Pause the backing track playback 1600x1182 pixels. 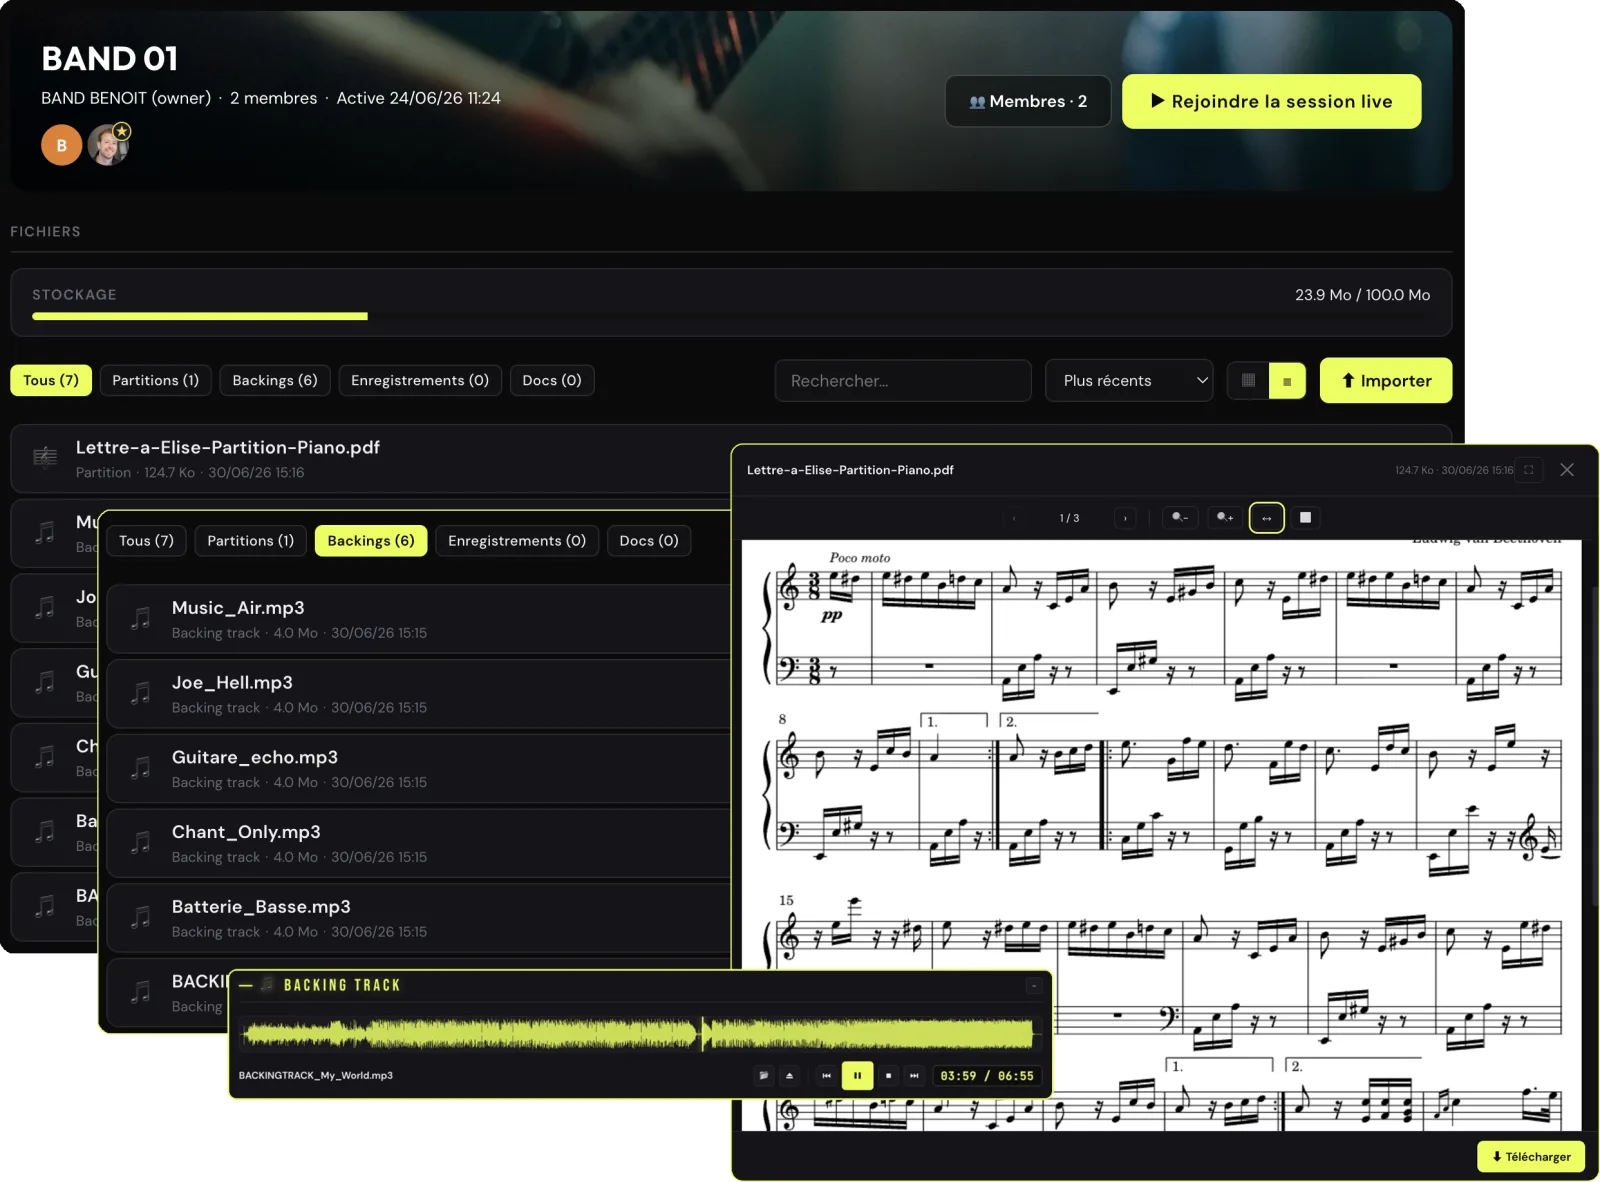(857, 1076)
